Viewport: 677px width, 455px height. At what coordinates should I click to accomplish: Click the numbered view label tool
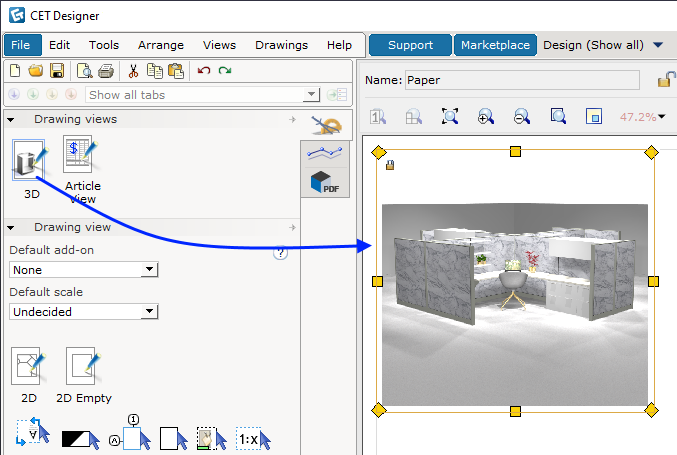pyautogui.click(x=130, y=433)
